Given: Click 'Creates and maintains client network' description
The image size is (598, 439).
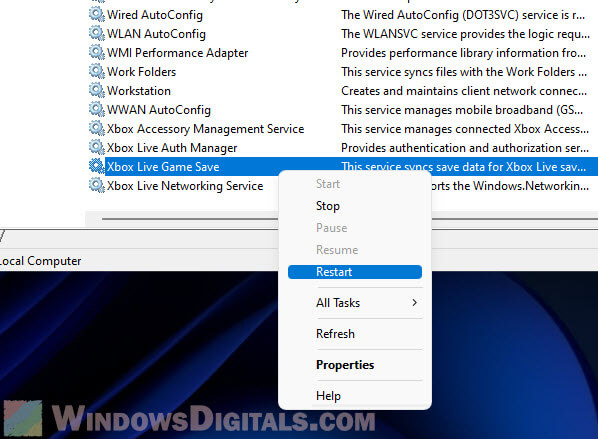Looking at the screenshot, I should 464,91.
